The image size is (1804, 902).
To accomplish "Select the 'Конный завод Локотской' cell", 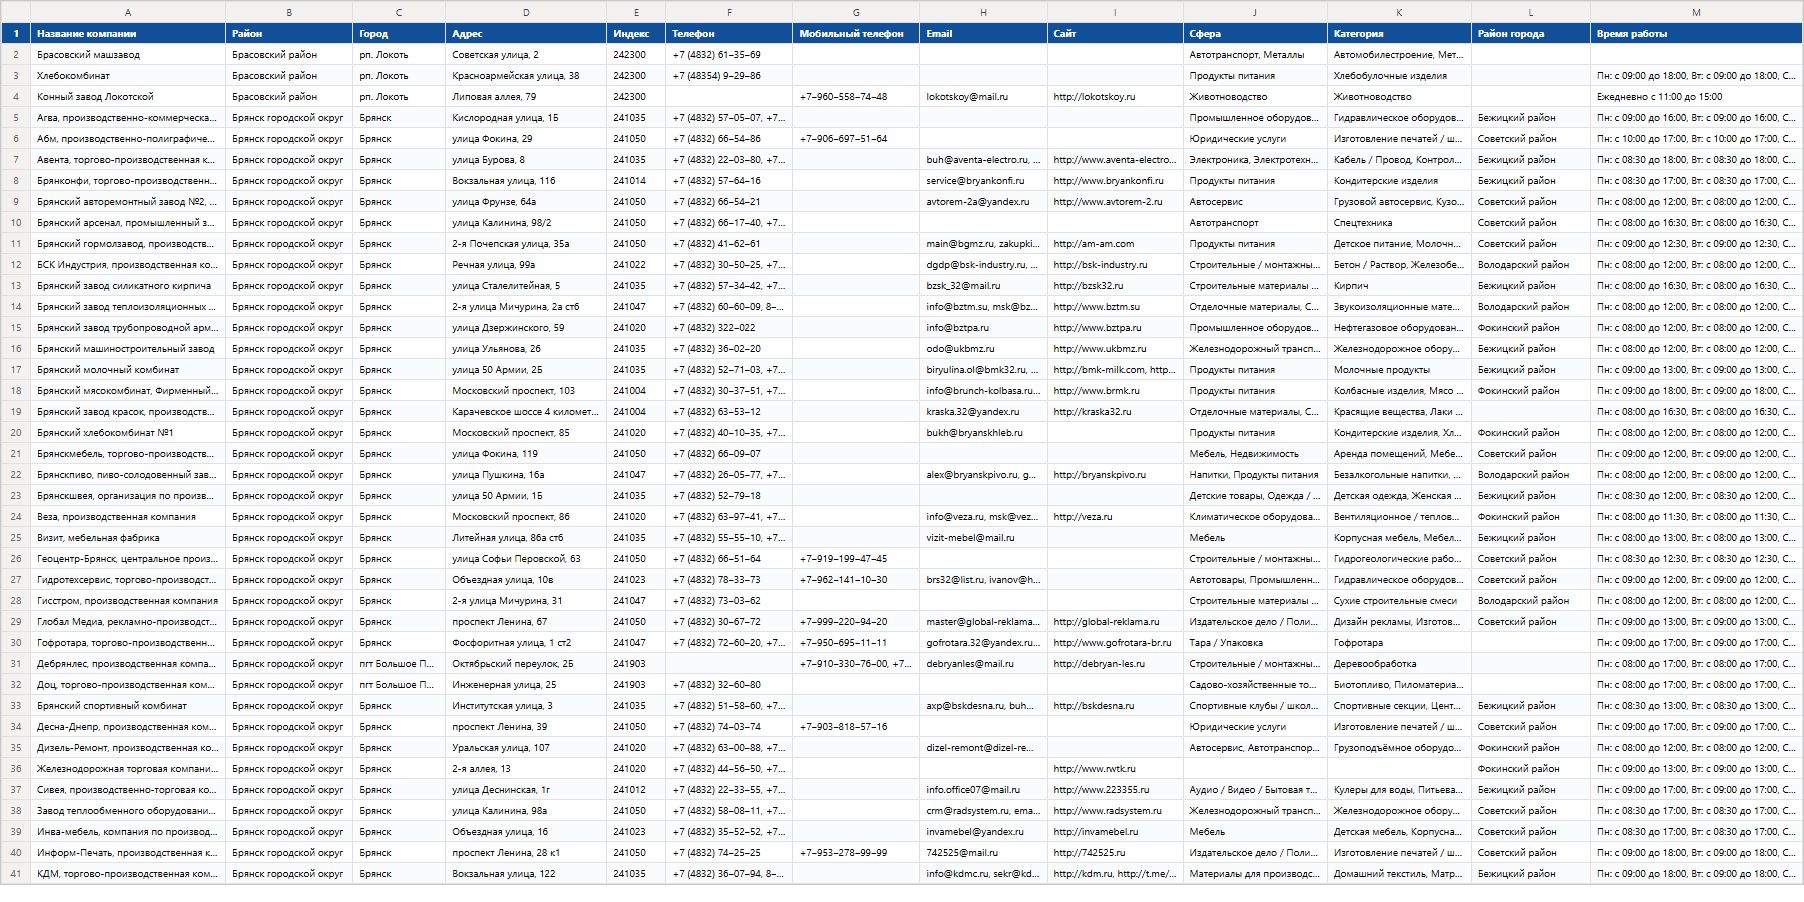I will [128, 97].
